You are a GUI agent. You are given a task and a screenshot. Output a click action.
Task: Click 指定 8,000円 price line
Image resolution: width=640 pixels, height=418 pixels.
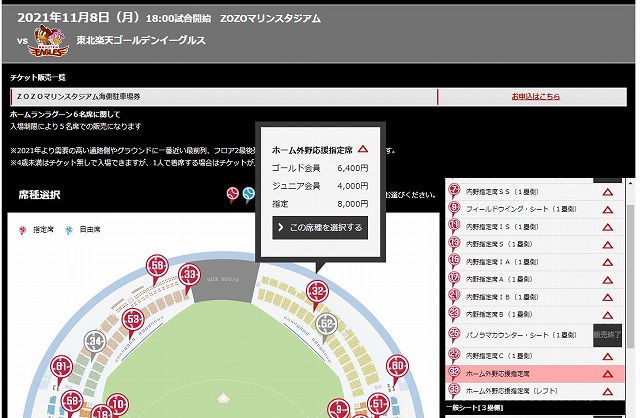pos(320,204)
